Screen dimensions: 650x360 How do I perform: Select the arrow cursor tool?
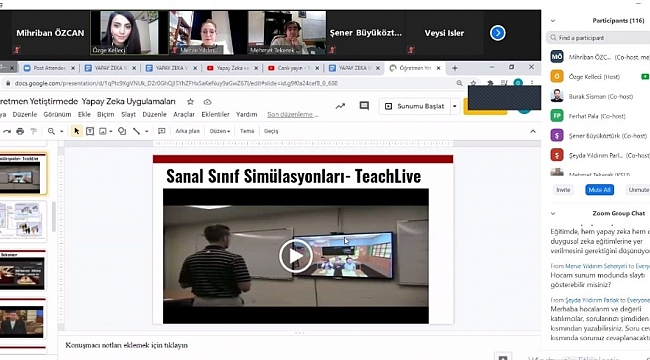point(76,131)
